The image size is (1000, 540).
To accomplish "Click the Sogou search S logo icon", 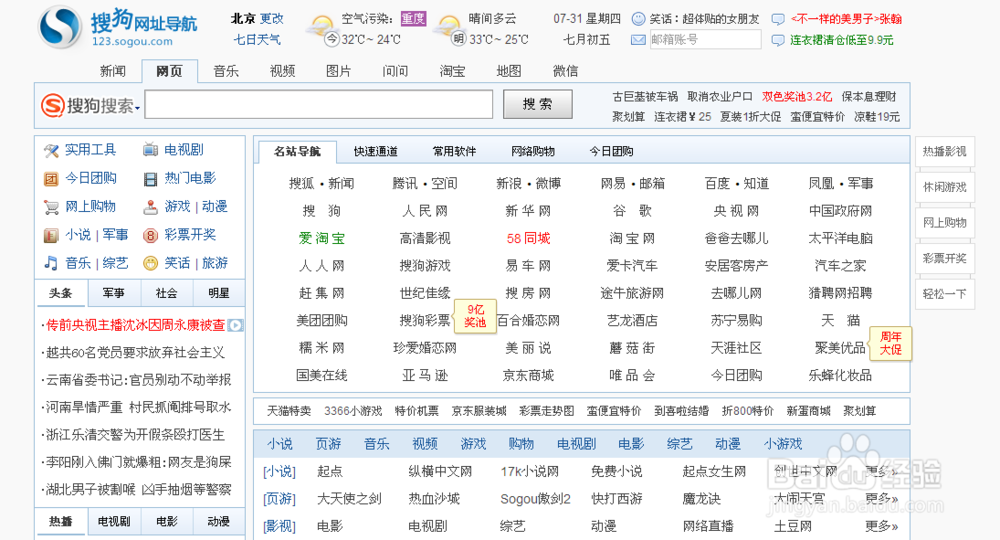I will pos(52,105).
